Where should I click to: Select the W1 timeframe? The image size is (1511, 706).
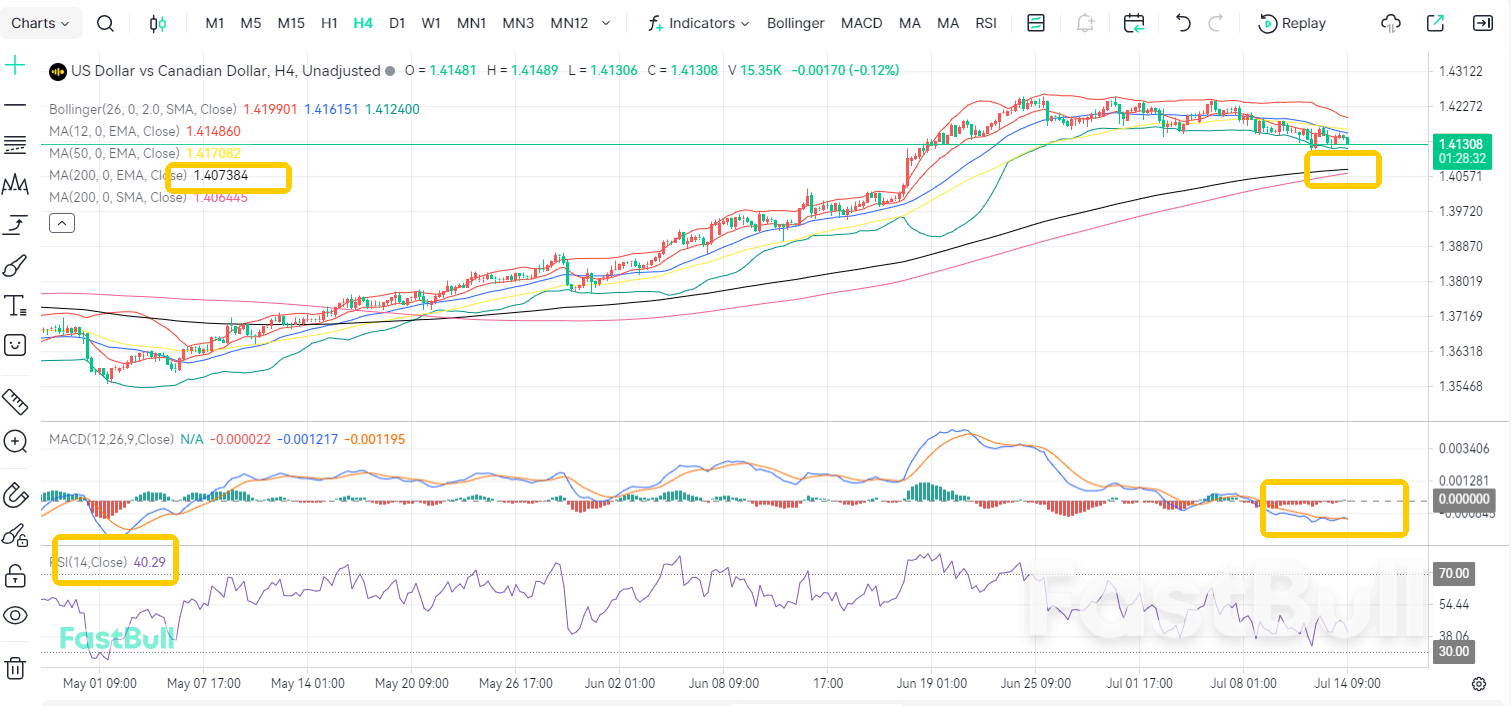431,23
